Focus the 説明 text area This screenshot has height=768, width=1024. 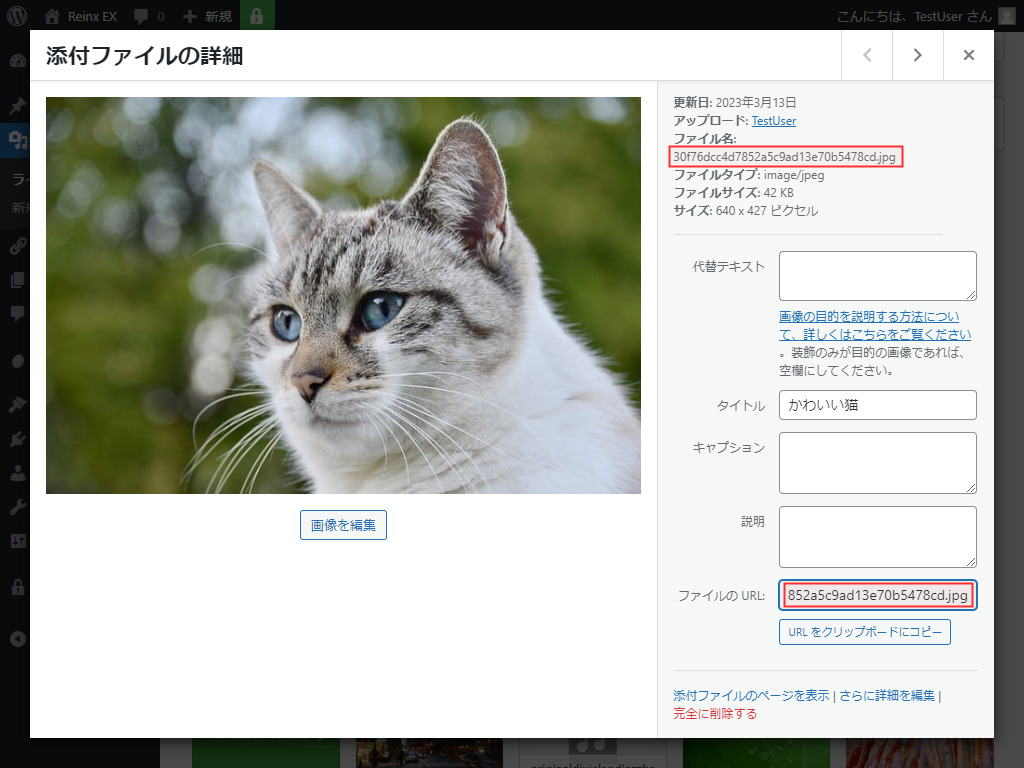(x=878, y=537)
